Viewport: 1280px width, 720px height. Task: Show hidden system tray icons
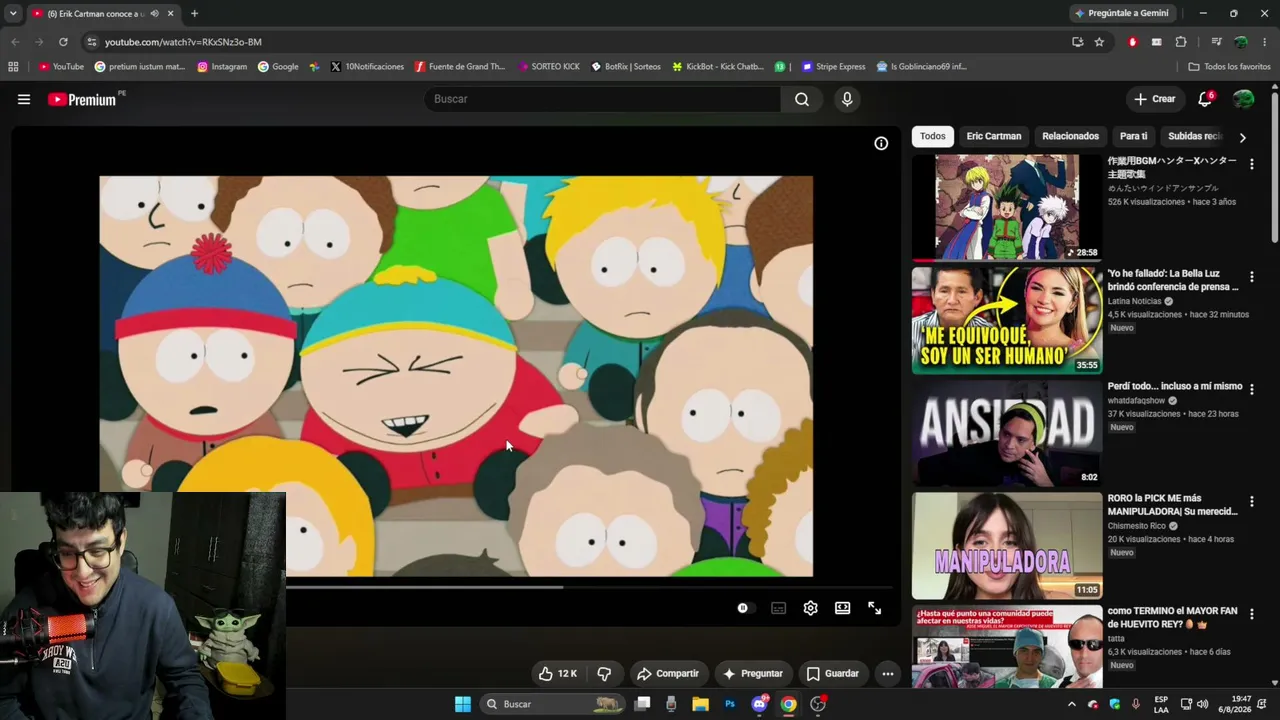[1072, 704]
